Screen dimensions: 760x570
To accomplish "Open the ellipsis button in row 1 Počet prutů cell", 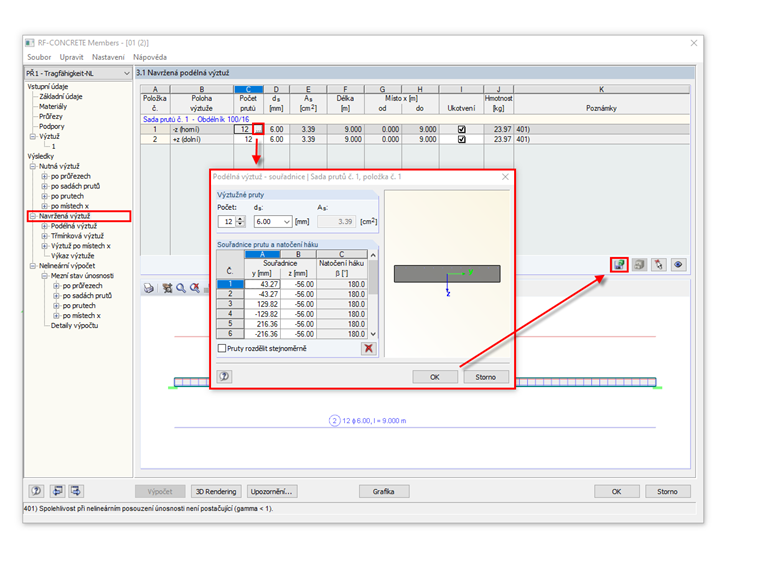I will click(258, 129).
